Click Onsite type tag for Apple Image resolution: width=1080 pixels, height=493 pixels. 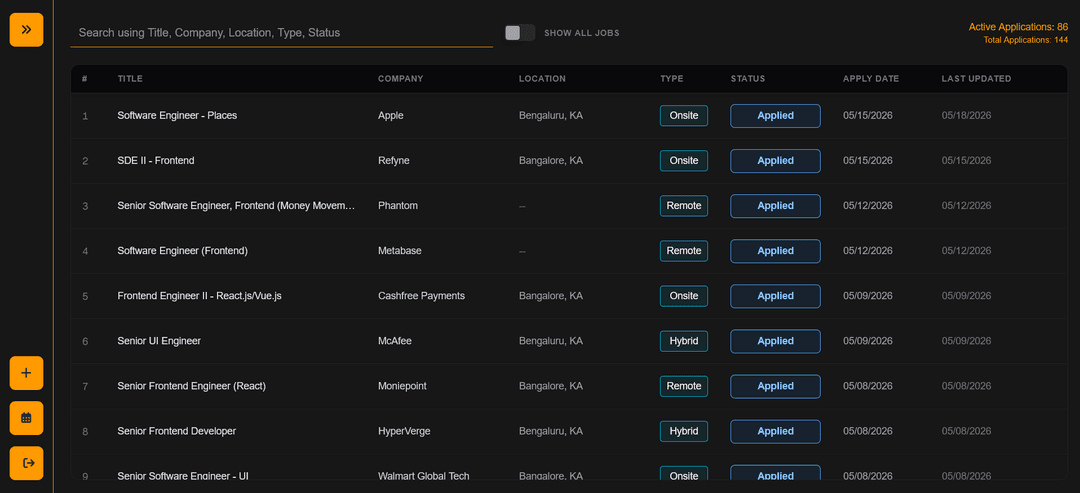[684, 116]
